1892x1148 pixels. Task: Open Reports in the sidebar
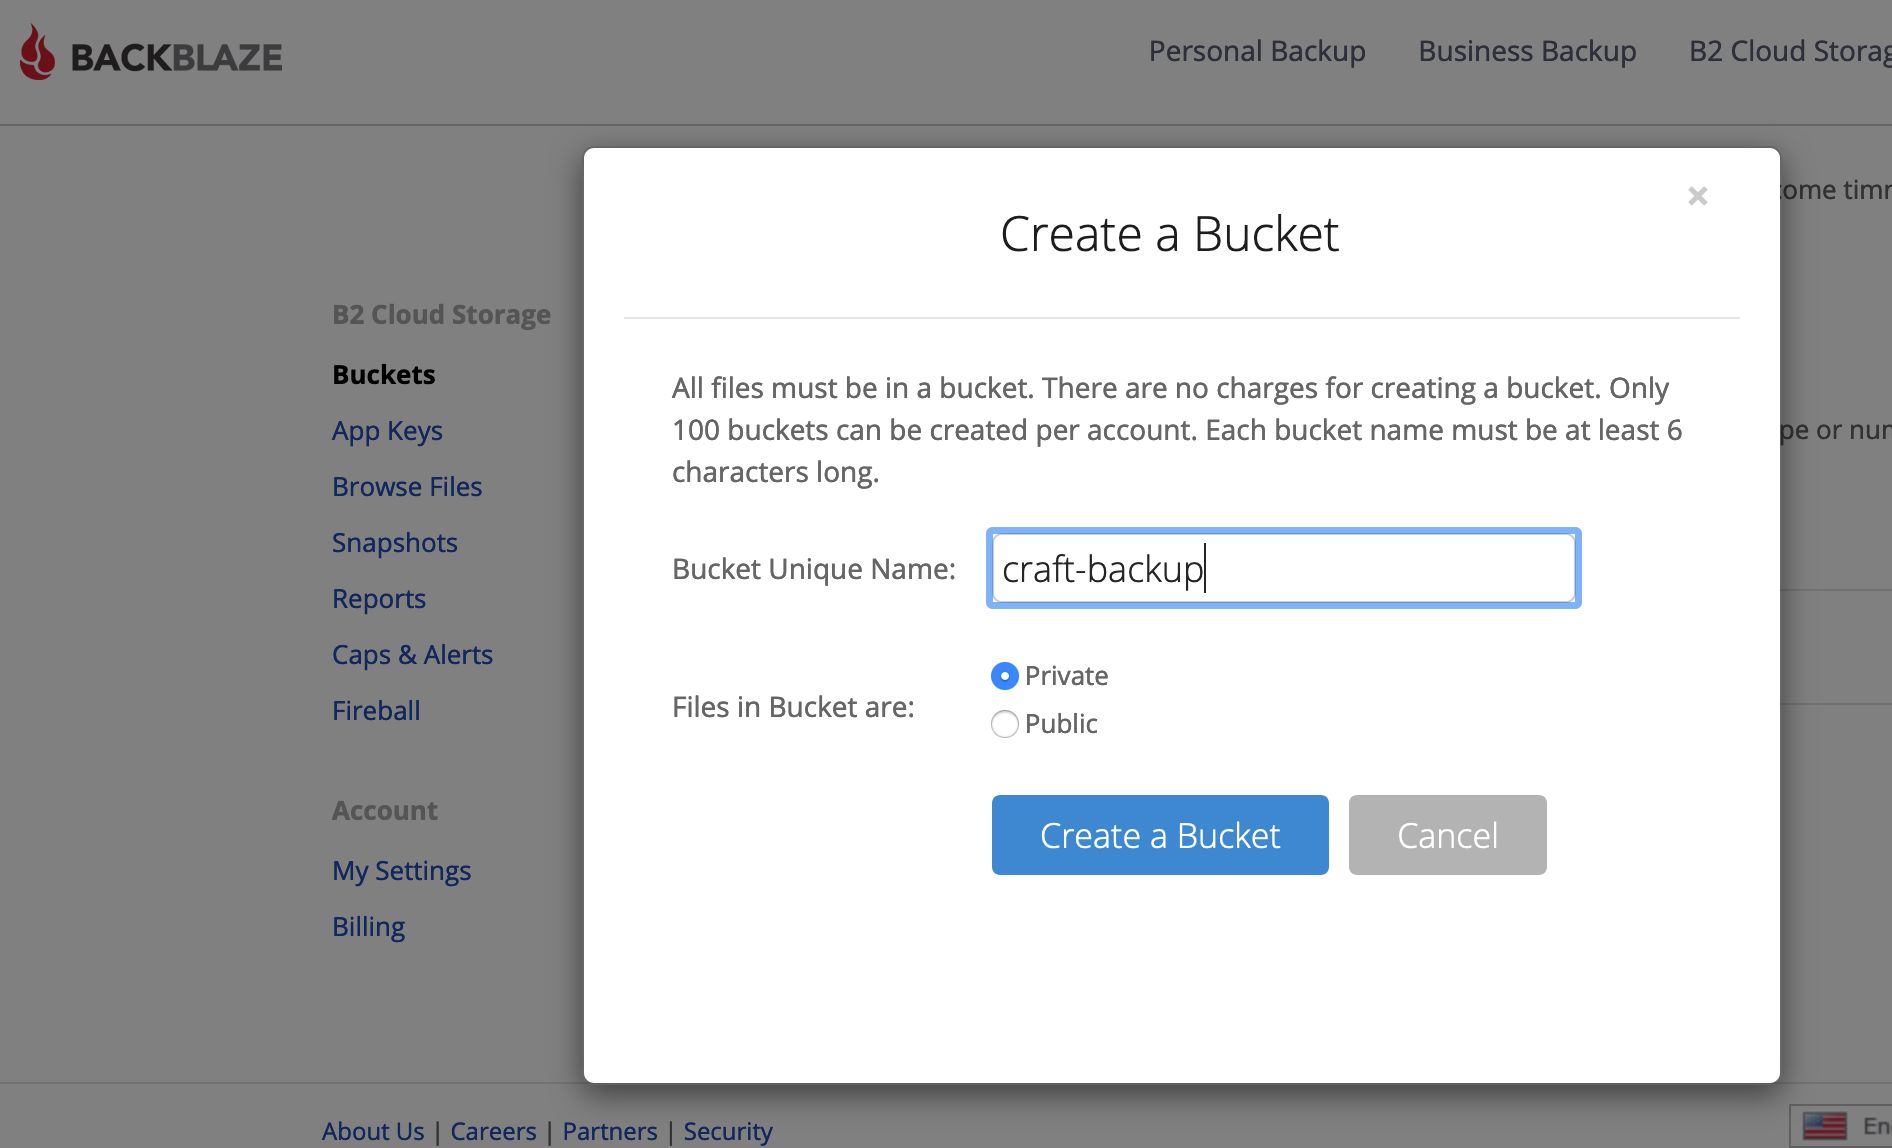coord(379,599)
